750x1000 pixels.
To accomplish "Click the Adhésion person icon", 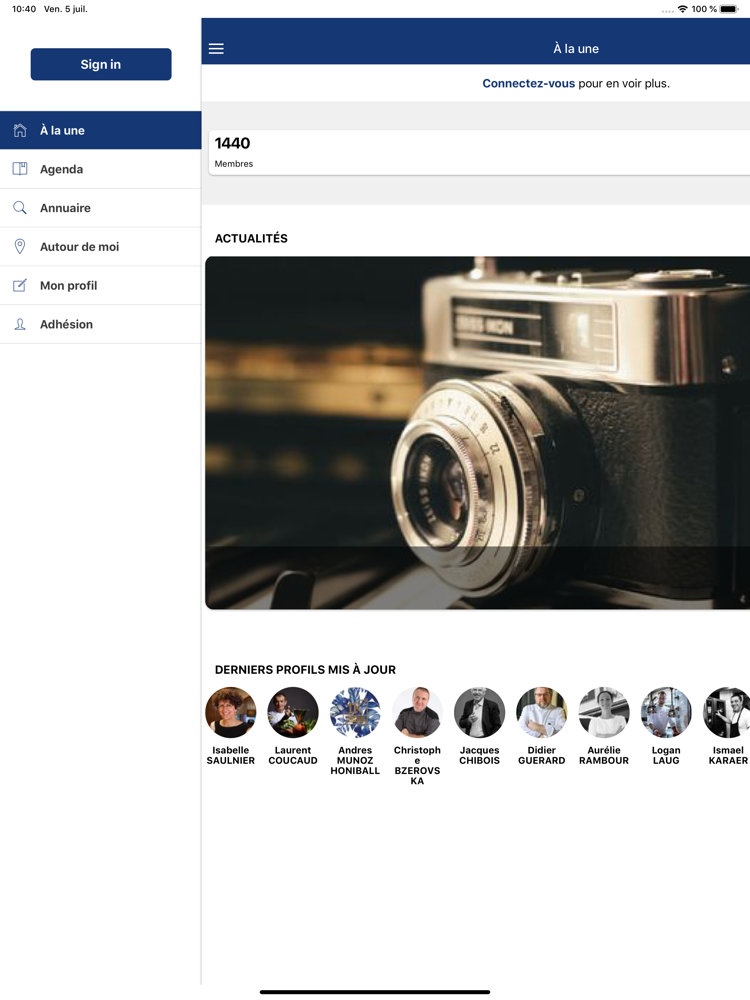I will (x=20, y=324).
